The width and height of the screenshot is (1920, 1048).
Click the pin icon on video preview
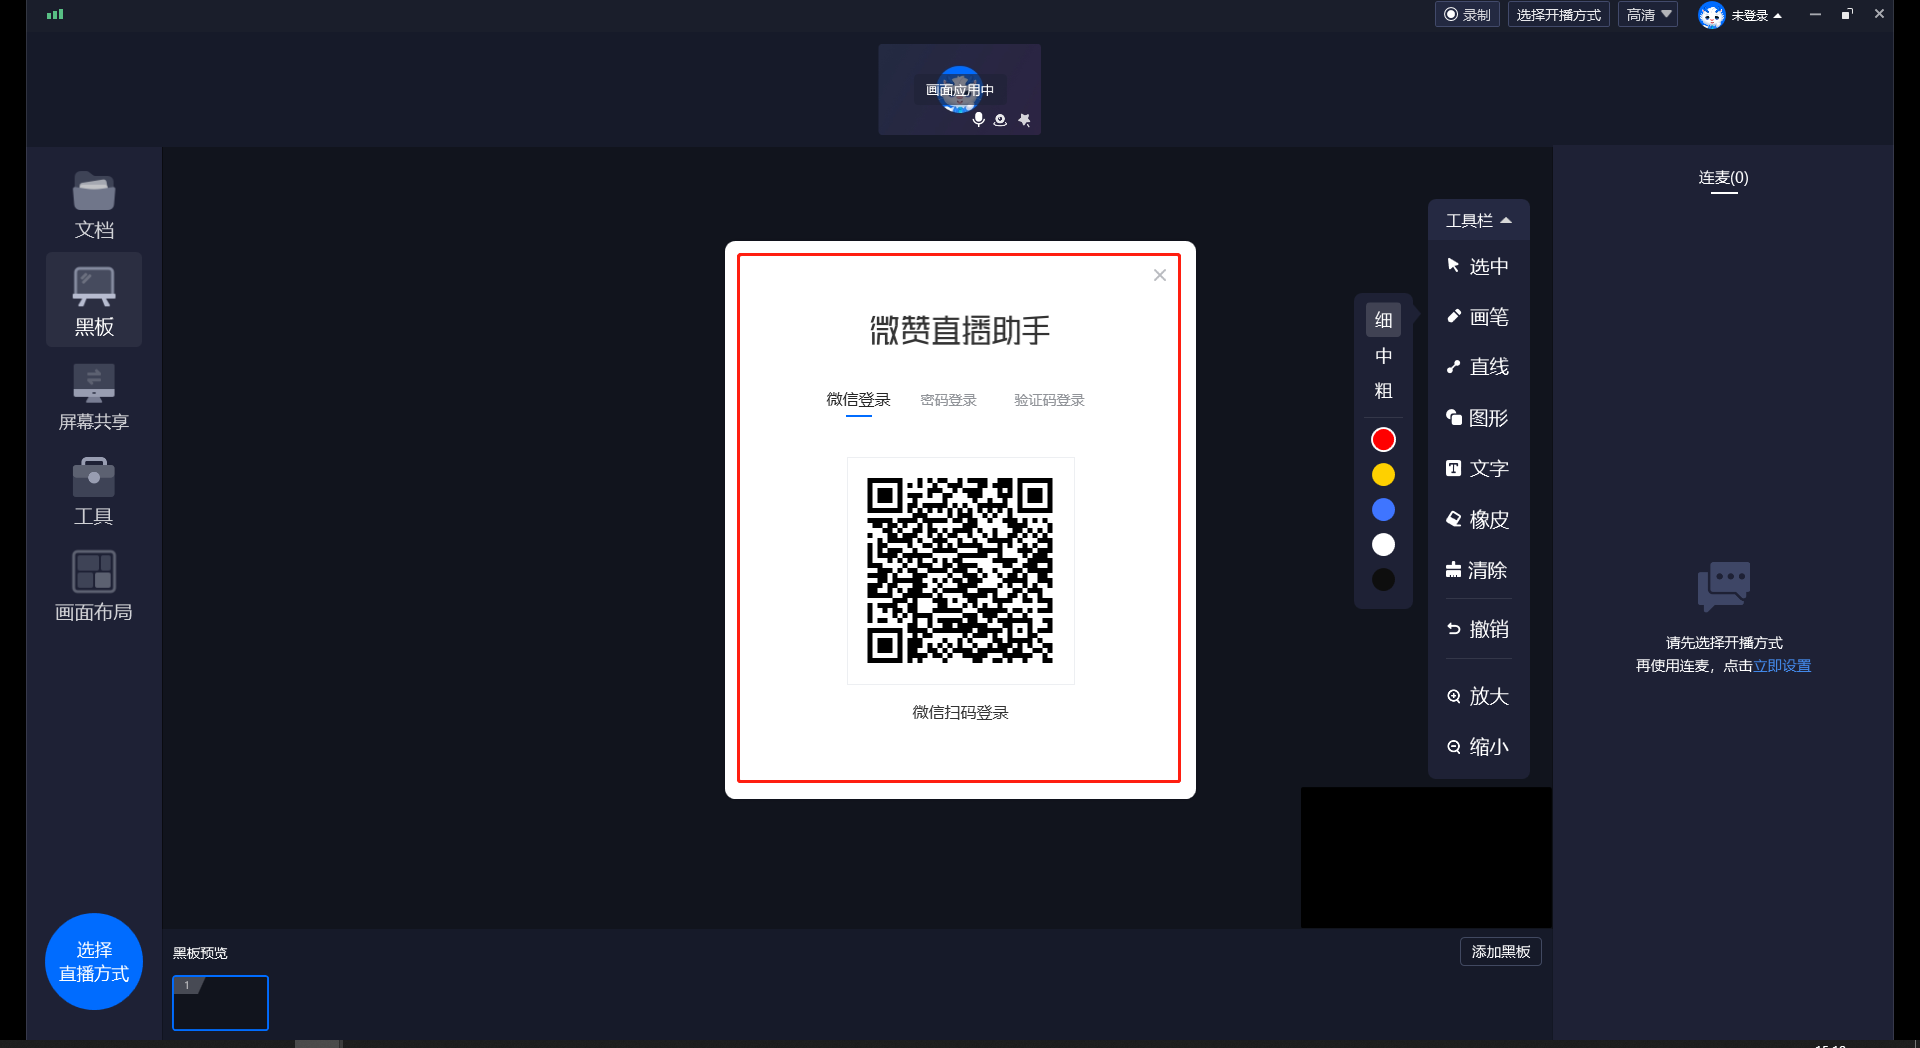(x=1024, y=119)
